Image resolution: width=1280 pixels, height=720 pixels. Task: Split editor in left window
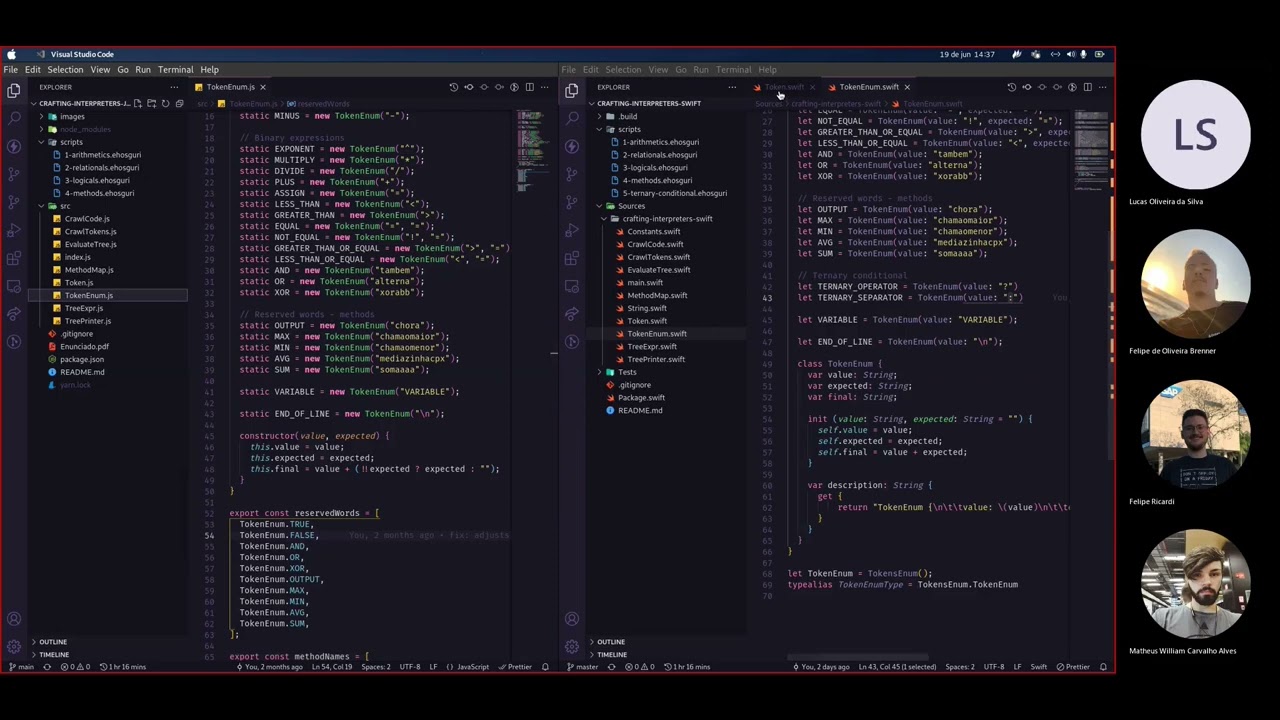tap(529, 87)
